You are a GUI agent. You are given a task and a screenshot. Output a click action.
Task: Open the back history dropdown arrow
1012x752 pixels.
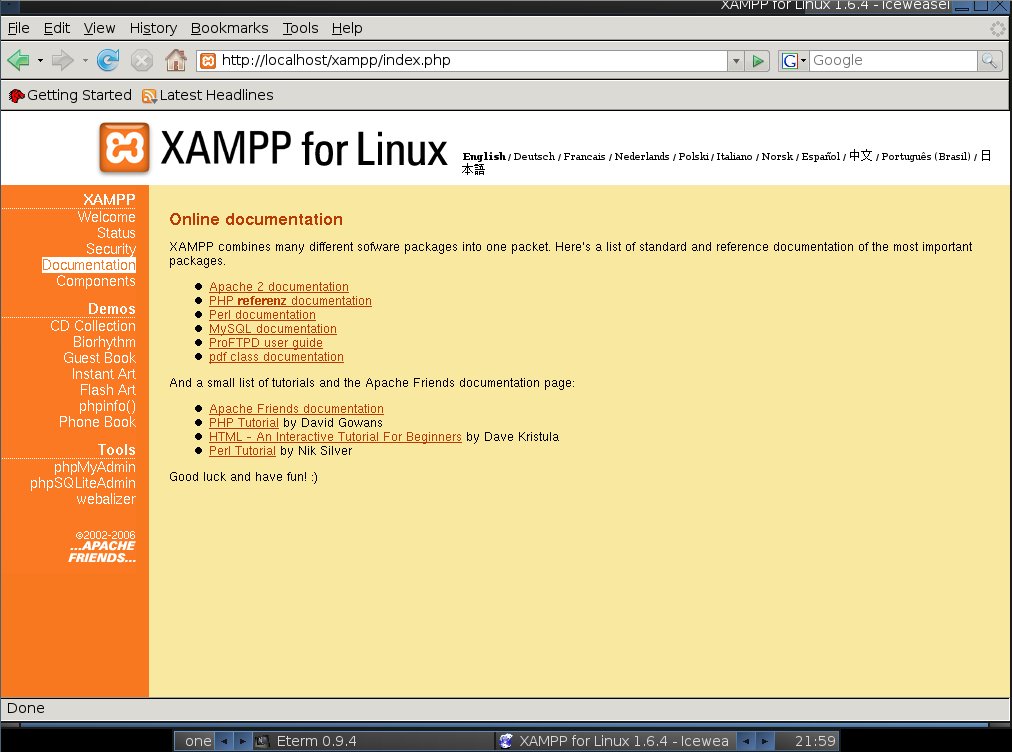click(x=40, y=61)
